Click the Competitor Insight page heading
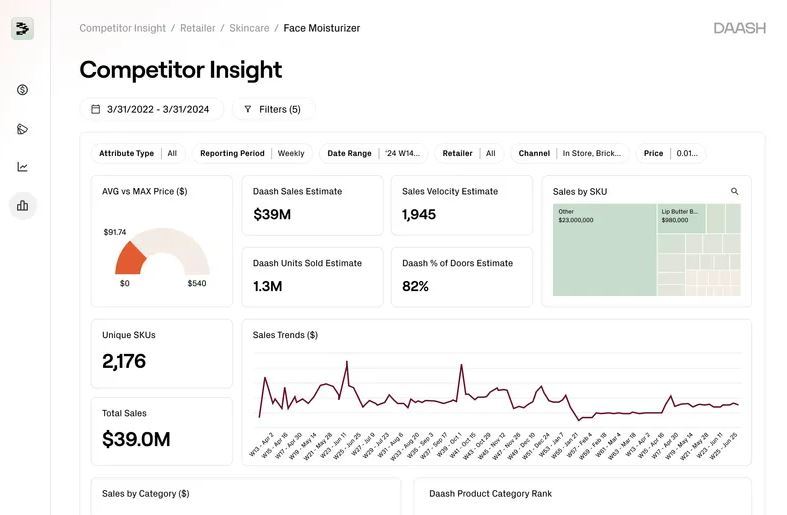 click(x=181, y=70)
